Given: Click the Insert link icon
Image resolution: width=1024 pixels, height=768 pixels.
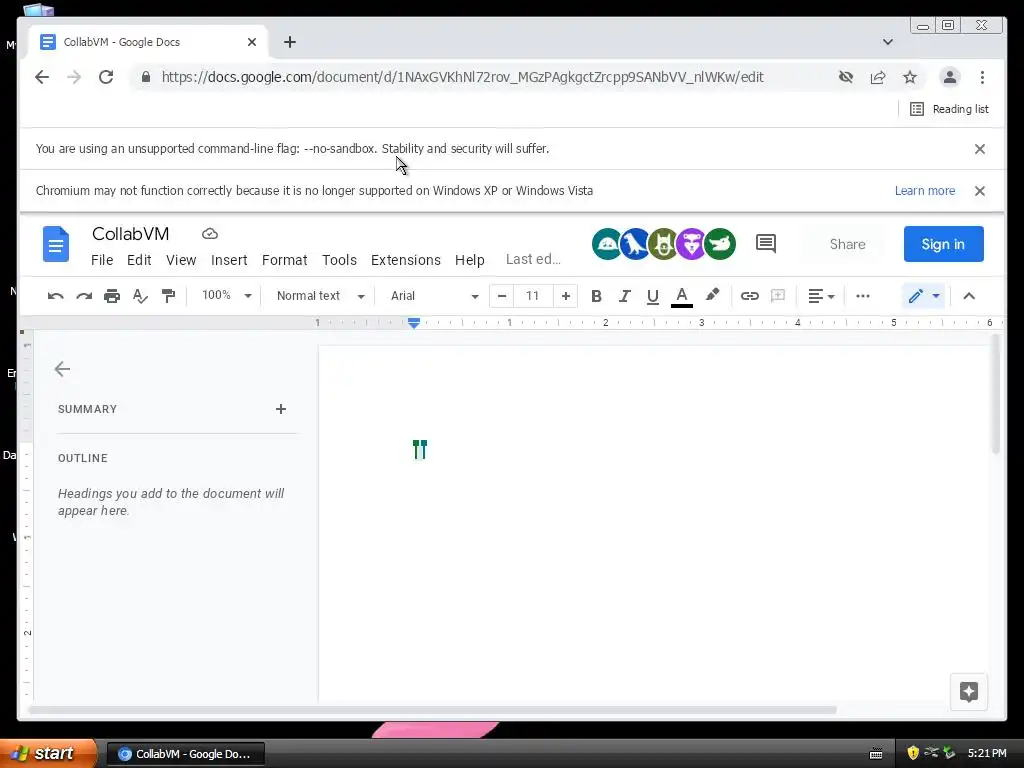Looking at the screenshot, I should [x=750, y=296].
